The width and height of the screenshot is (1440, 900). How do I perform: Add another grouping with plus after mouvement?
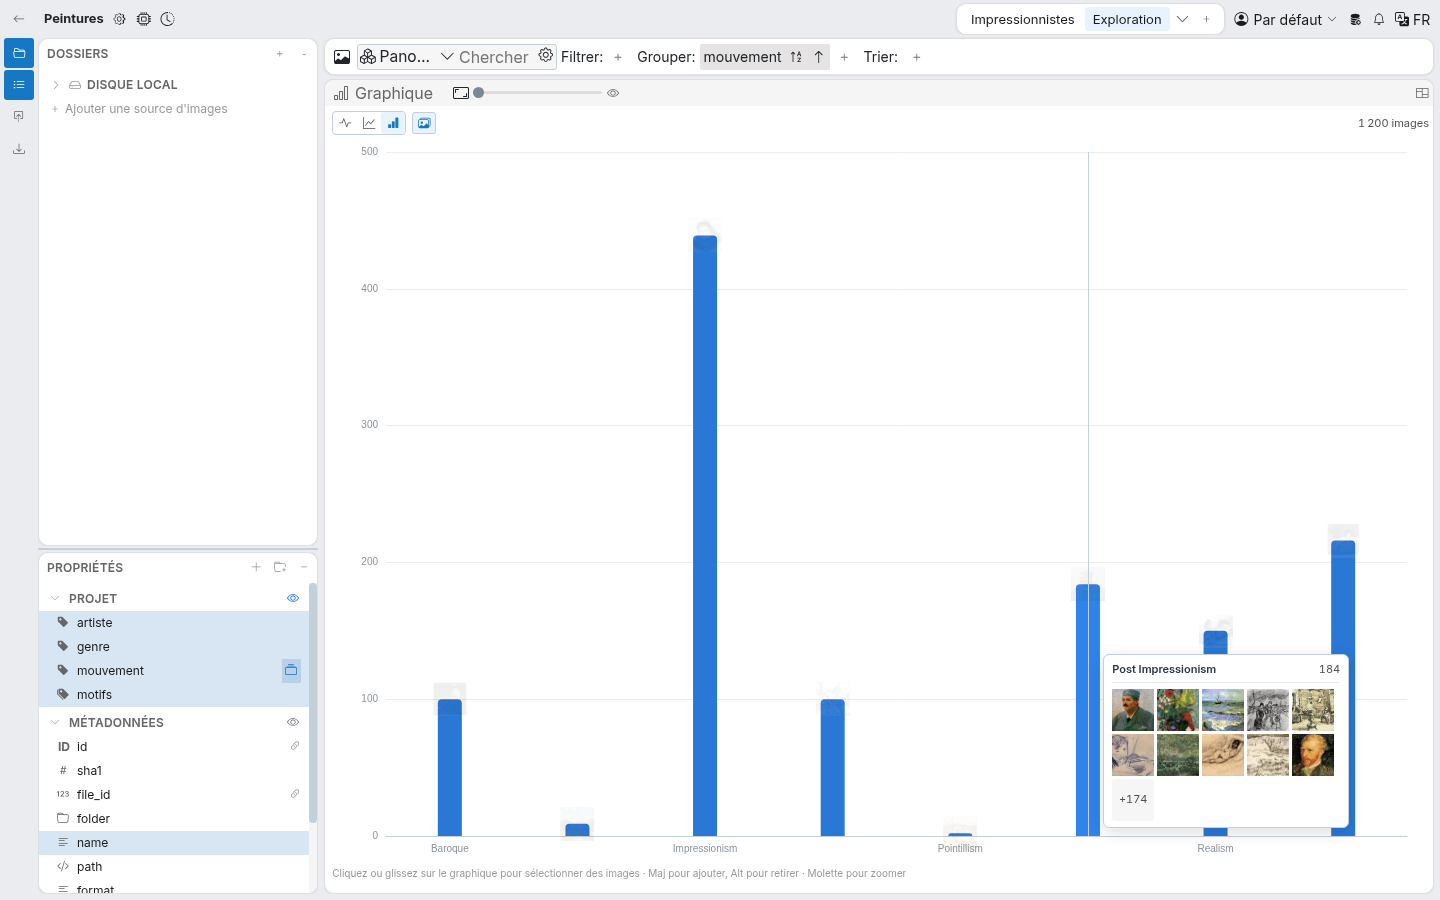tap(845, 57)
